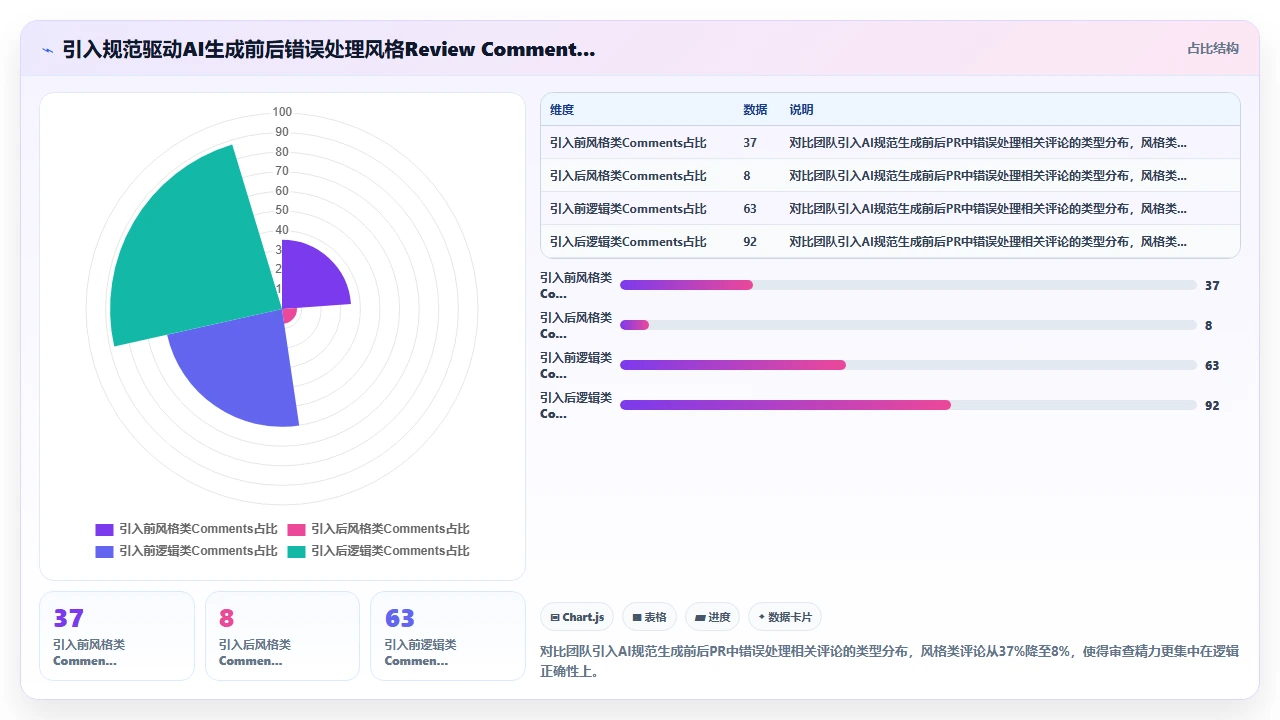This screenshot has width=1280, height=720.
Task: Click the icon in 进度 tag
Action: (700, 618)
